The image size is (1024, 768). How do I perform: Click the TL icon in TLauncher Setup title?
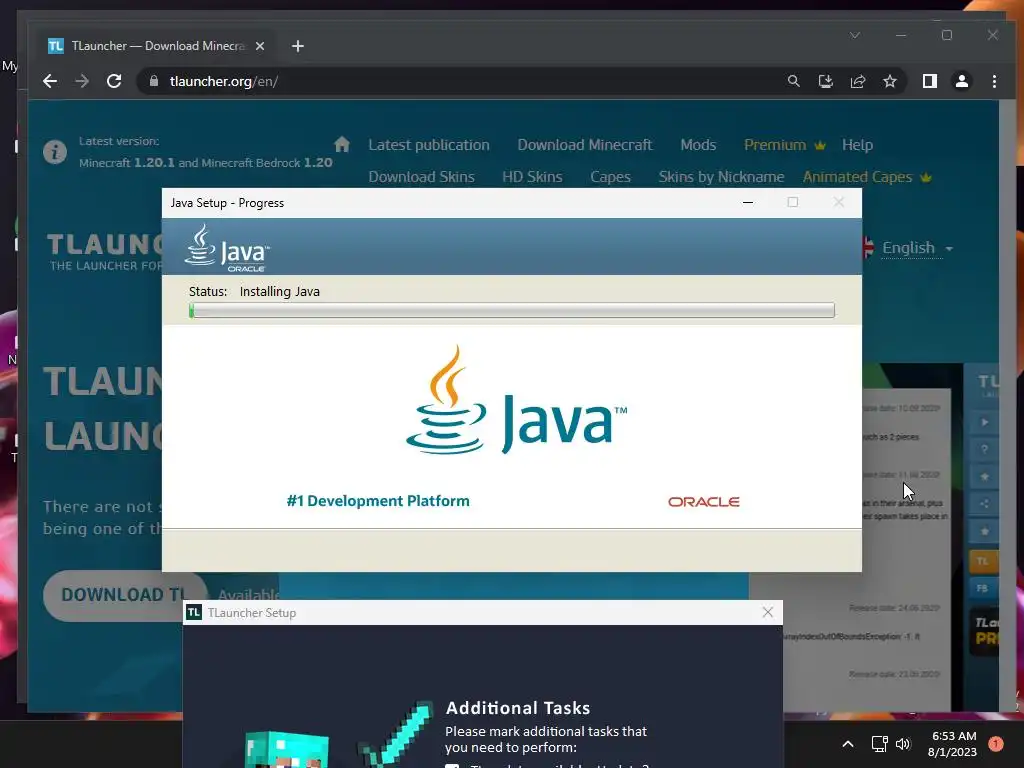194,612
